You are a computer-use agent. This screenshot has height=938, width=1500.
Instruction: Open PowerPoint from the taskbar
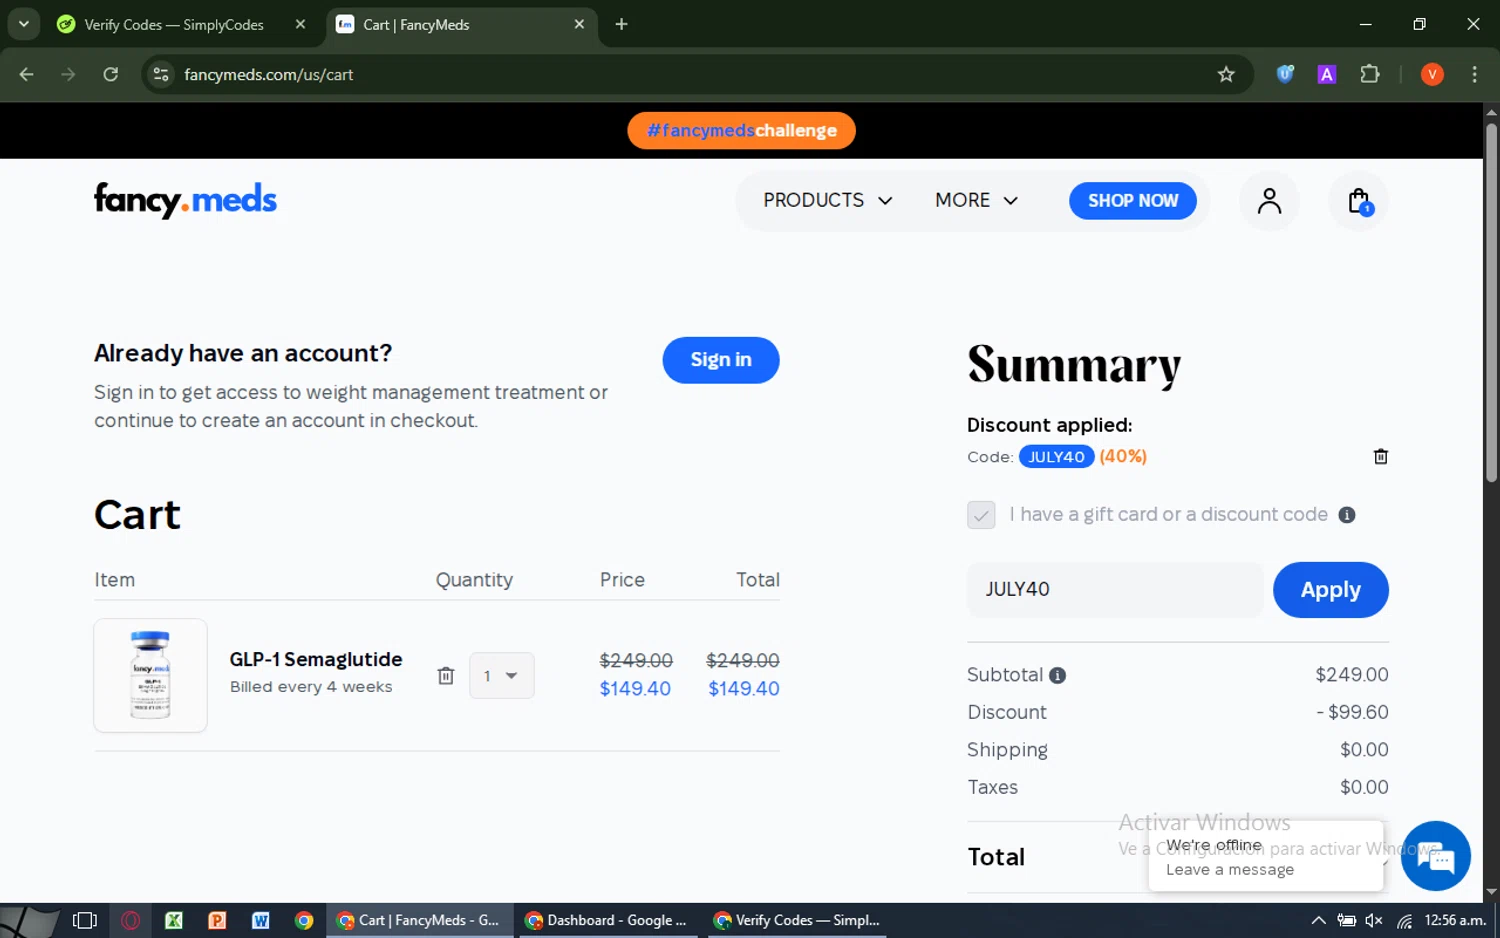coord(217,920)
